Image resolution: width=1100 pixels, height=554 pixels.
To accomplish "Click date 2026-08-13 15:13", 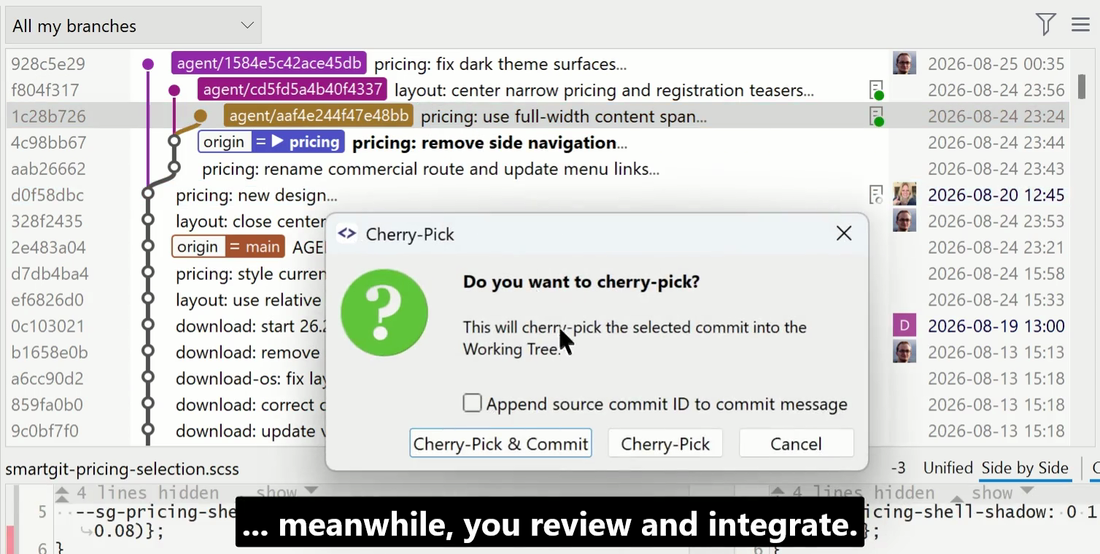I will [996, 352].
